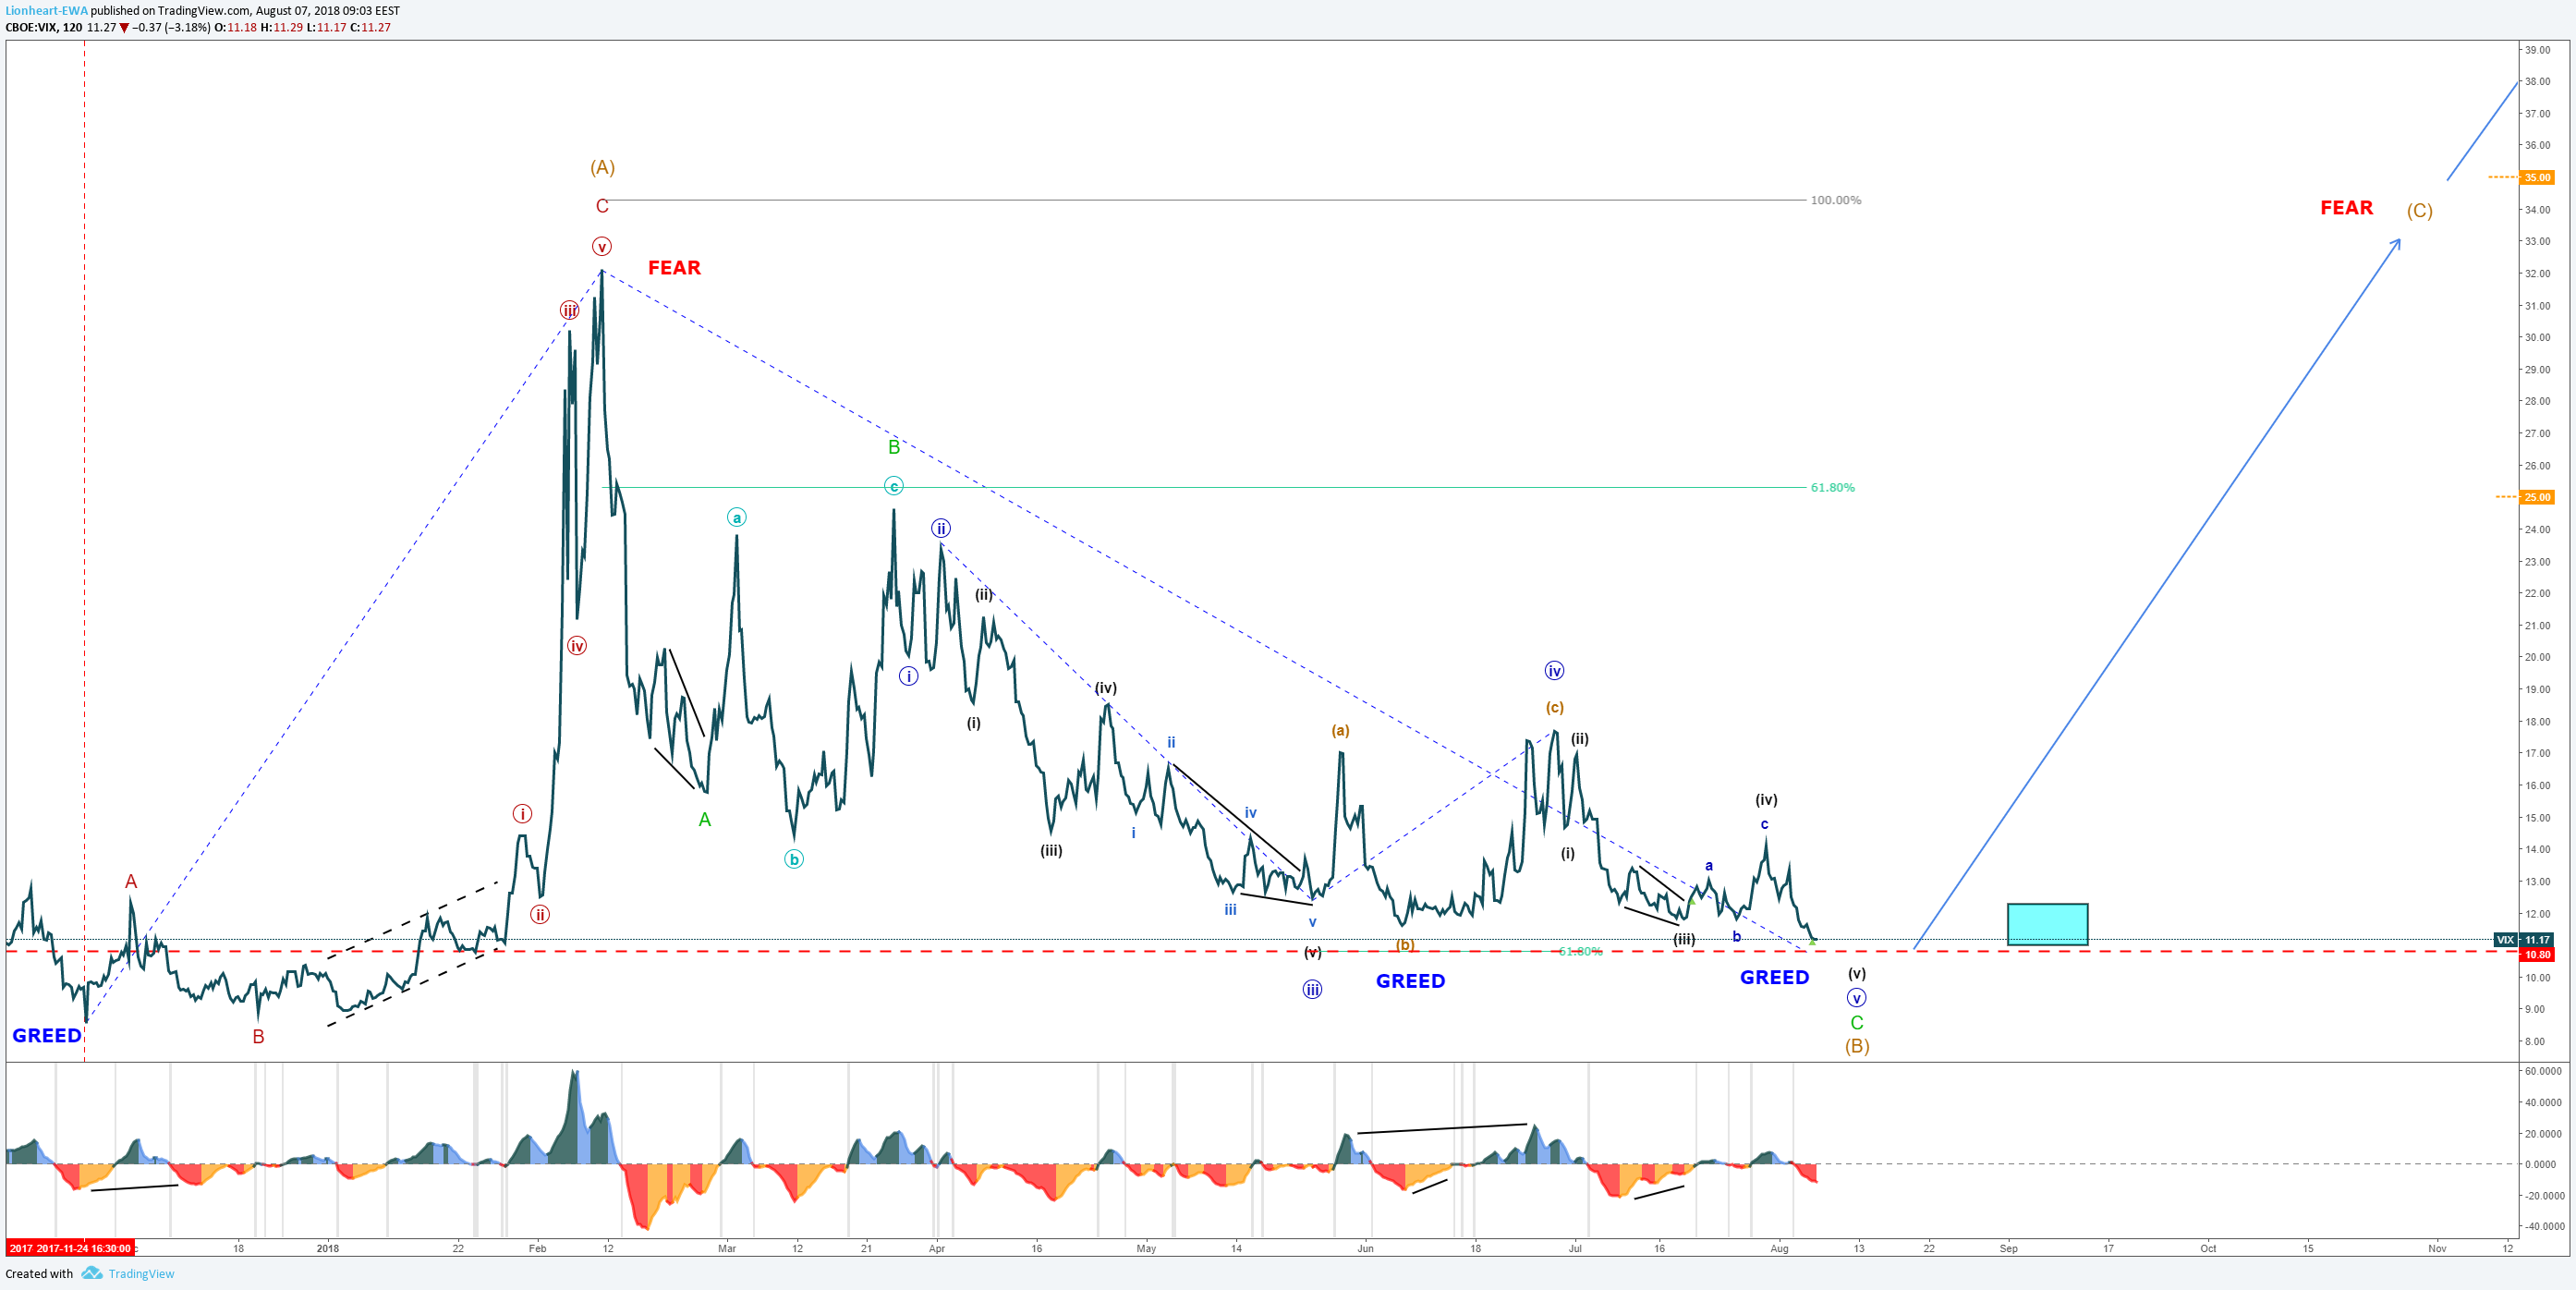
Task: Click the Oct label on time axis
Action: coord(2208,1248)
